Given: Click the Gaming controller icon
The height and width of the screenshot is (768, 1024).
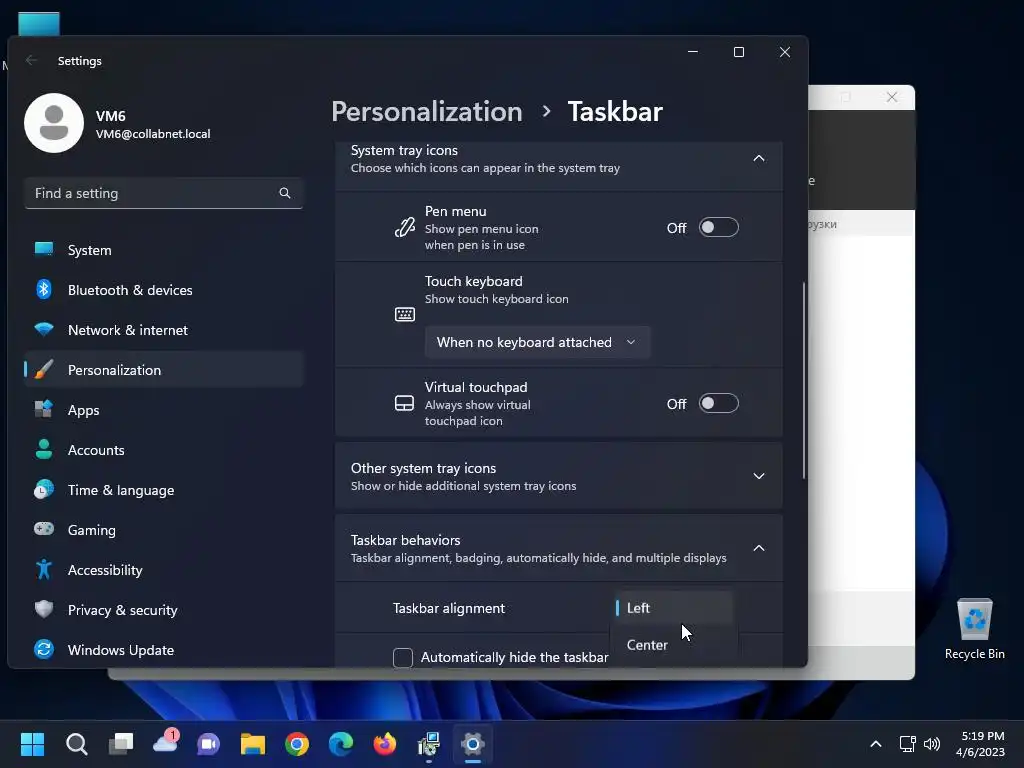Looking at the screenshot, I should point(44,529).
